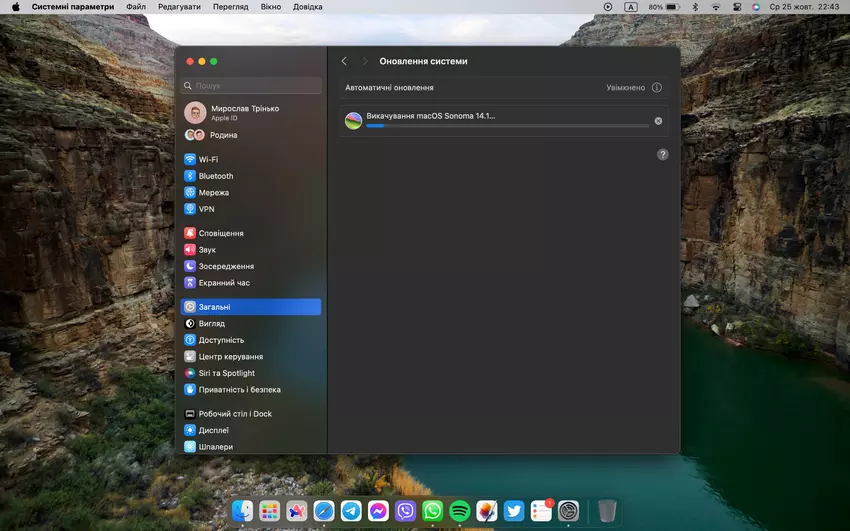Screen dimensions: 850x531
Task: Click the macOS Sonoma download progress bar
Action: point(507,126)
